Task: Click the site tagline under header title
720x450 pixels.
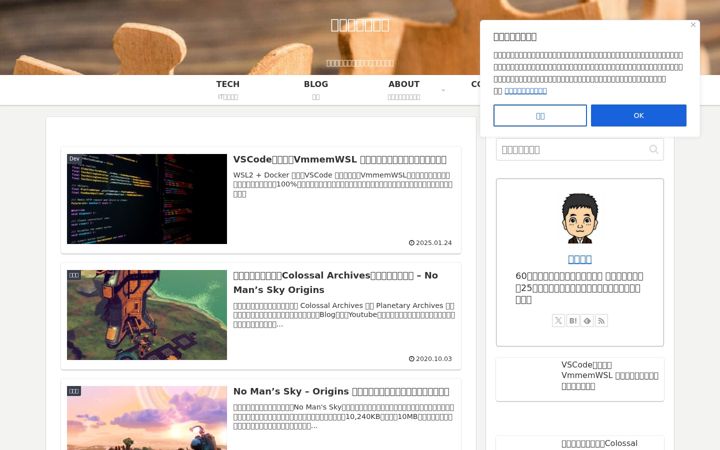Action: (360, 63)
